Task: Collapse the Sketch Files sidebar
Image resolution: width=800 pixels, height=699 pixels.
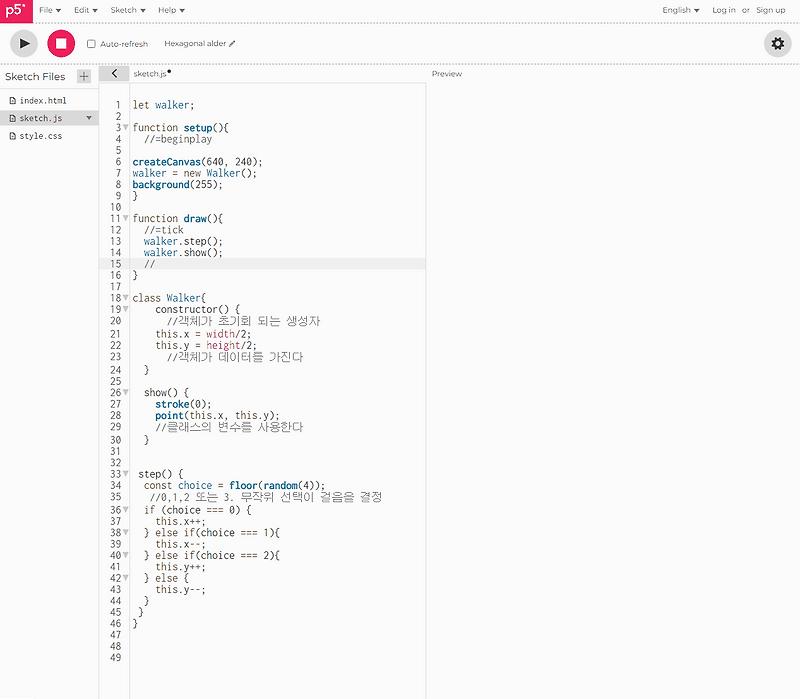Action: click(x=113, y=73)
